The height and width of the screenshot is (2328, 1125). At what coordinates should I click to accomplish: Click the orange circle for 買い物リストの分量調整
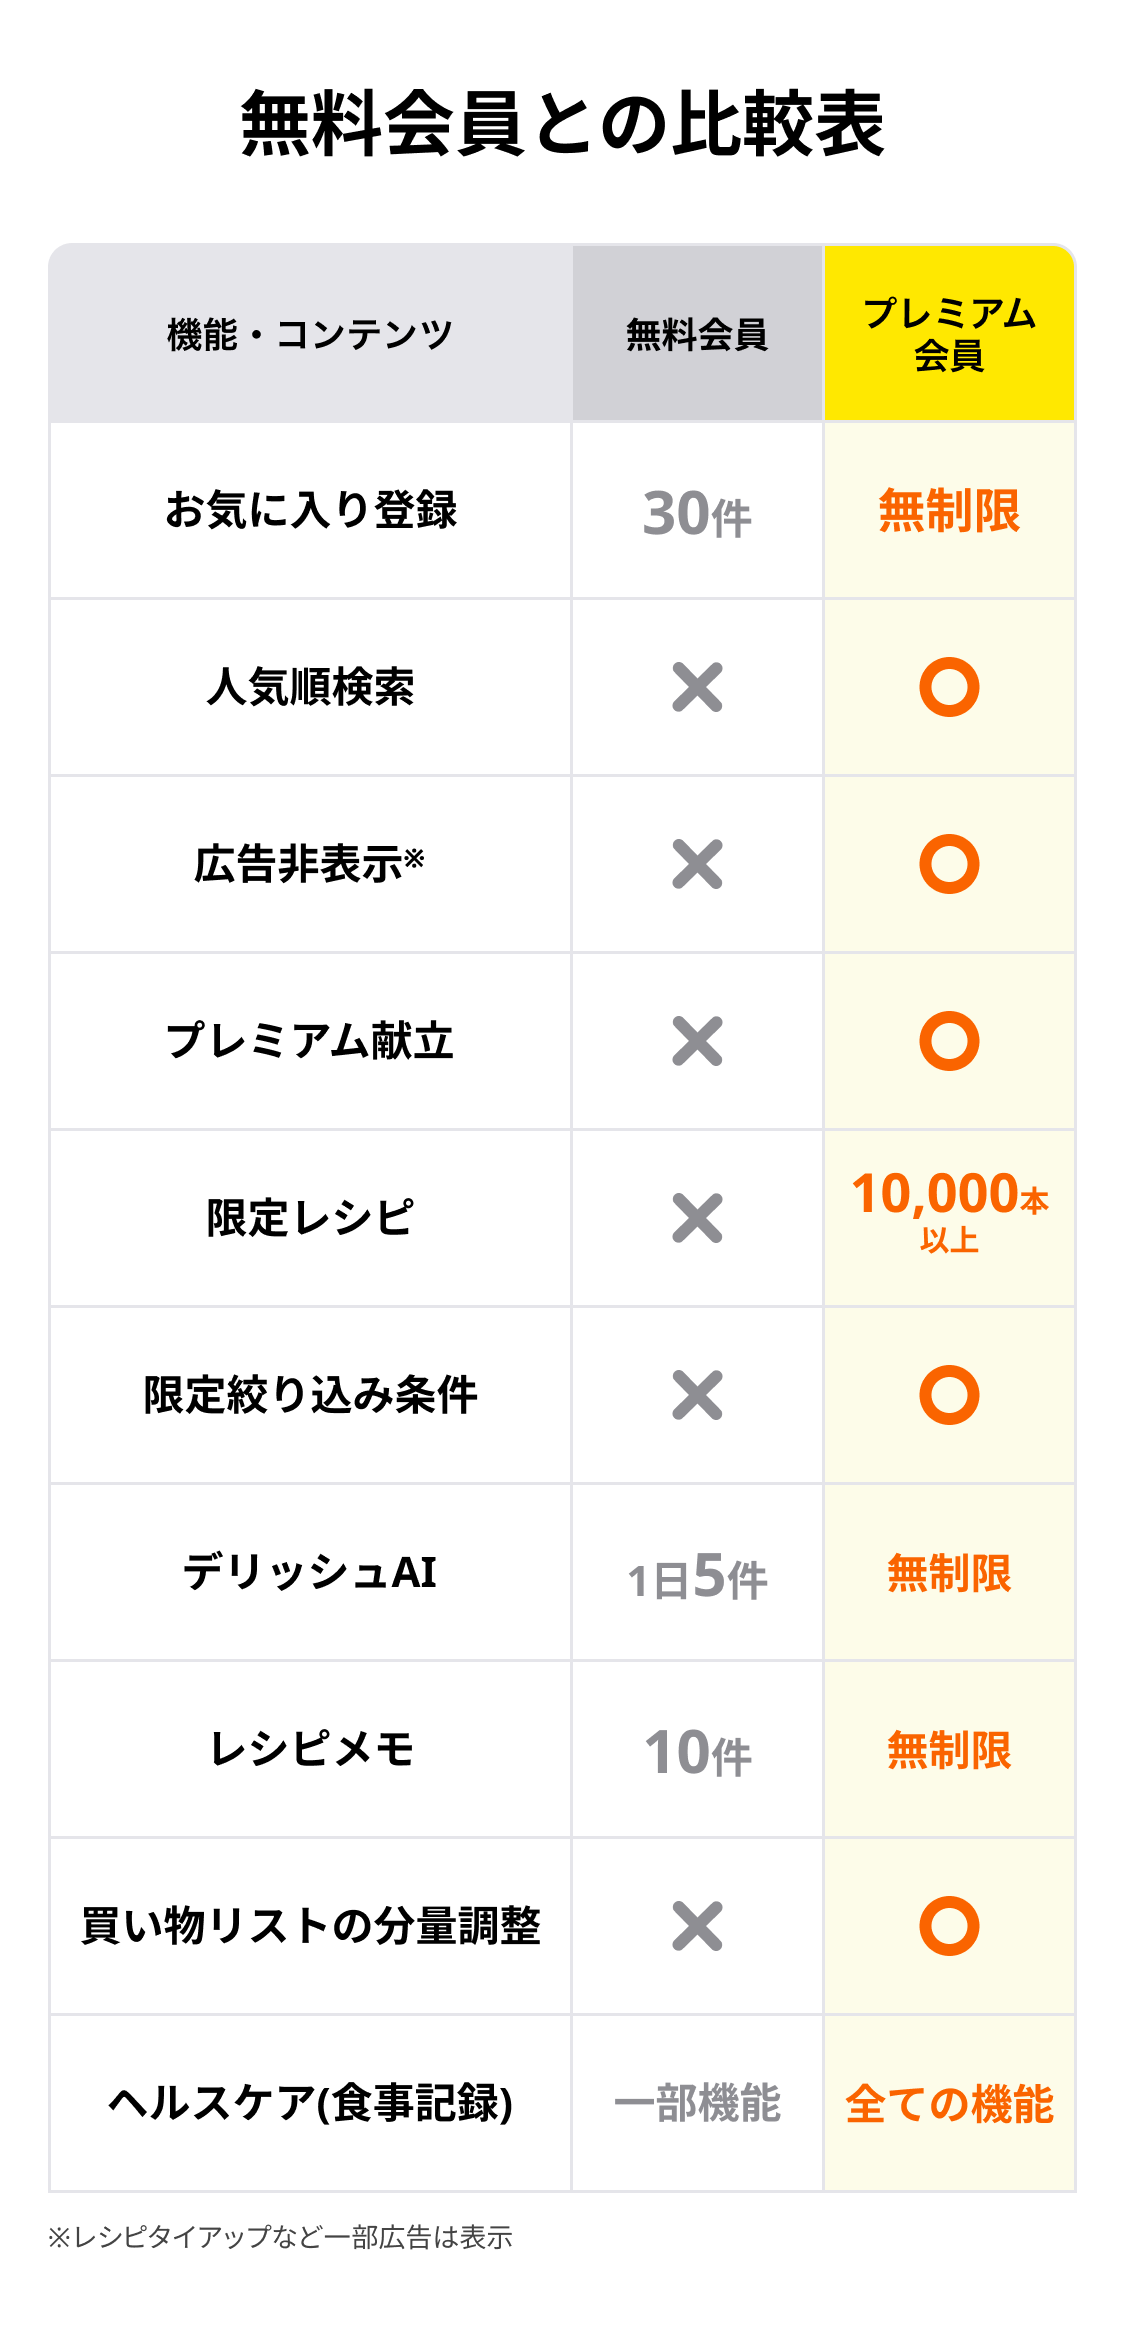[949, 1926]
